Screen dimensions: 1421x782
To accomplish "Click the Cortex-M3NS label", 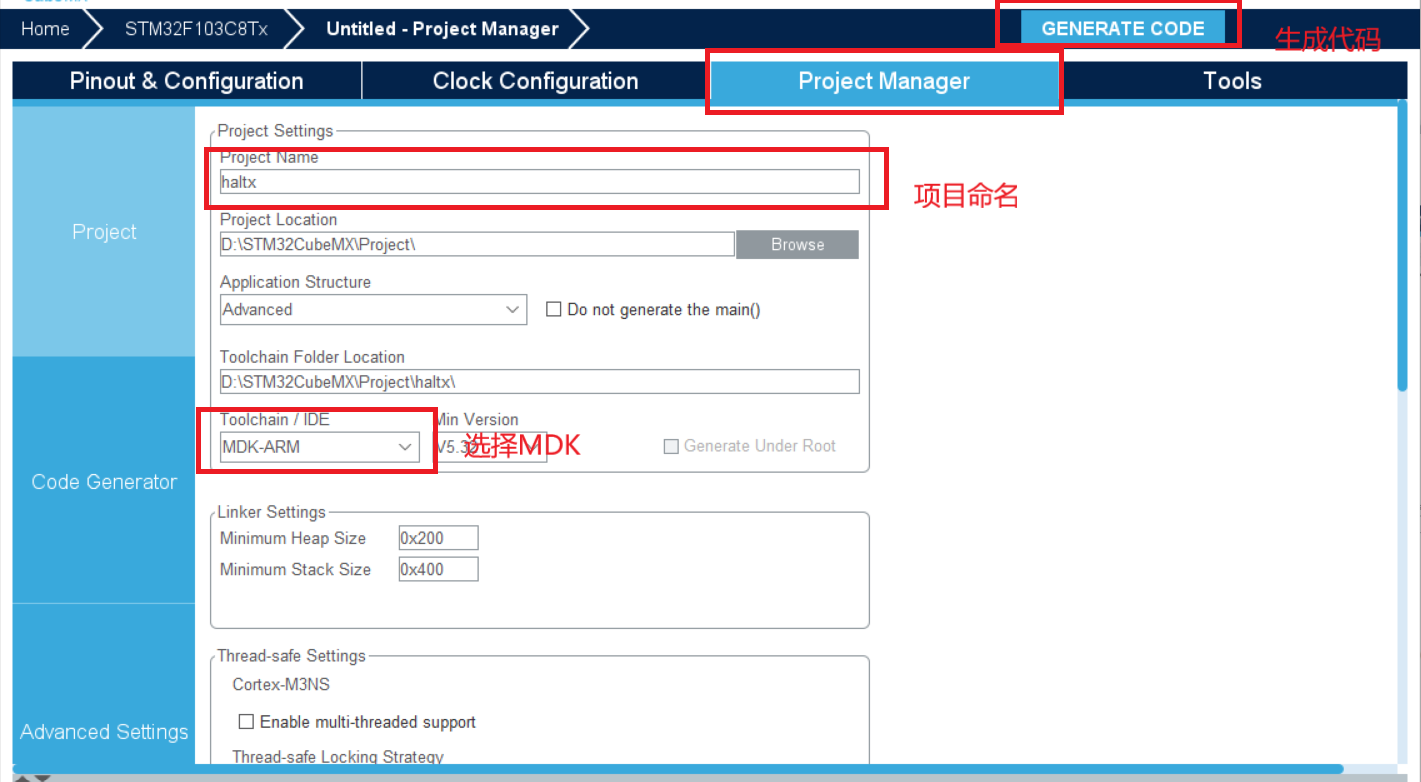I will click(281, 685).
